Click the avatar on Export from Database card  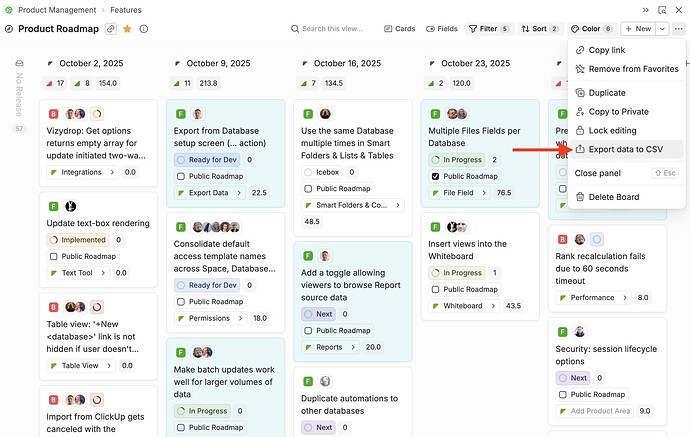[x=198, y=114]
